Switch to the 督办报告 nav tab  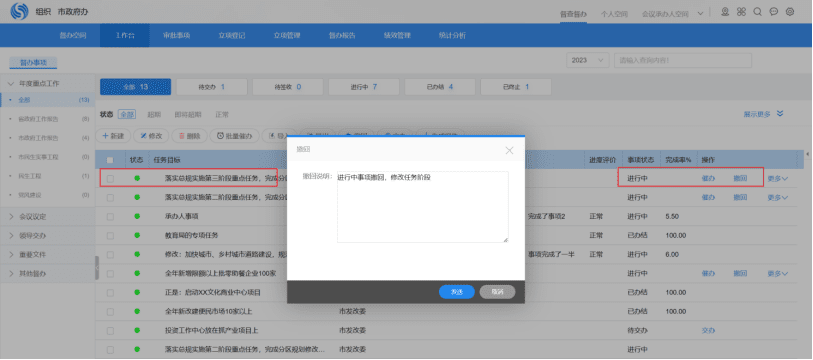coord(342,36)
